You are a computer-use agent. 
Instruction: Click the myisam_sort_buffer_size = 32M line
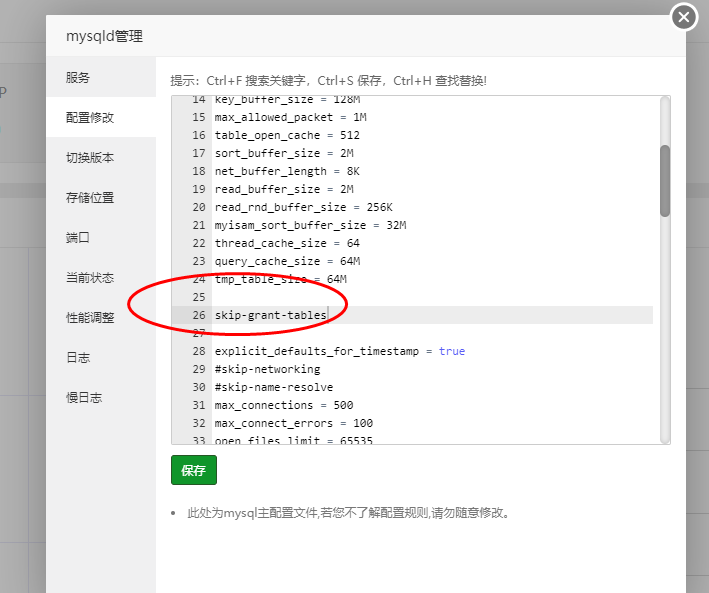[x=310, y=225]
